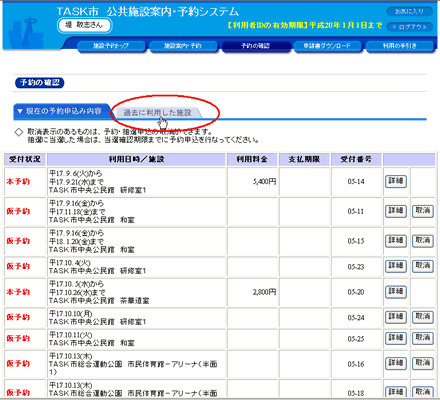Screen dimensions: 440x400
Task: Open the 利用の手引き navigation tab
Action: 400,46
